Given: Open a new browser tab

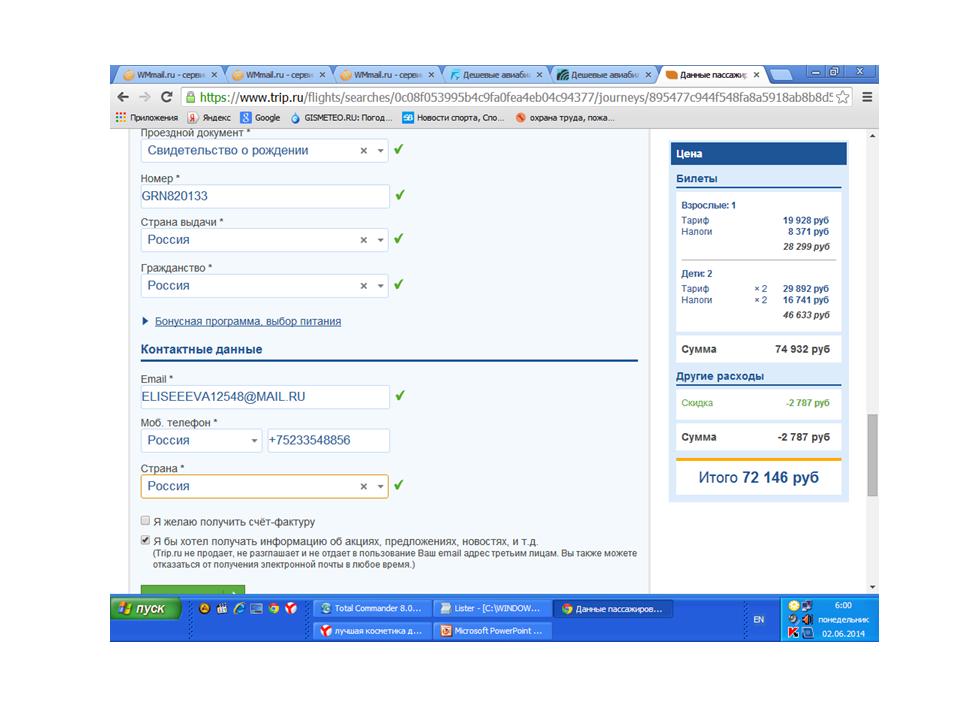Looking at the screenshot, I should [781, 75].
